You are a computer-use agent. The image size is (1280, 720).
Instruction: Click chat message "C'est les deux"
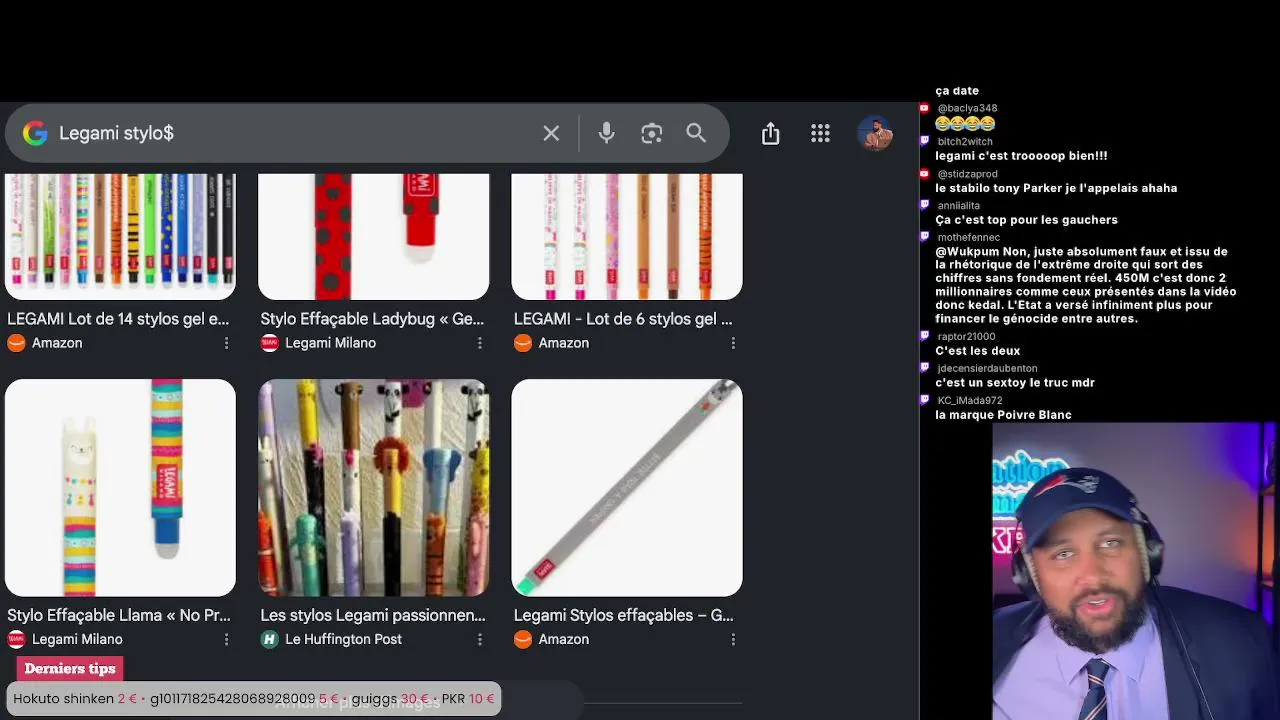coord(978,351)
